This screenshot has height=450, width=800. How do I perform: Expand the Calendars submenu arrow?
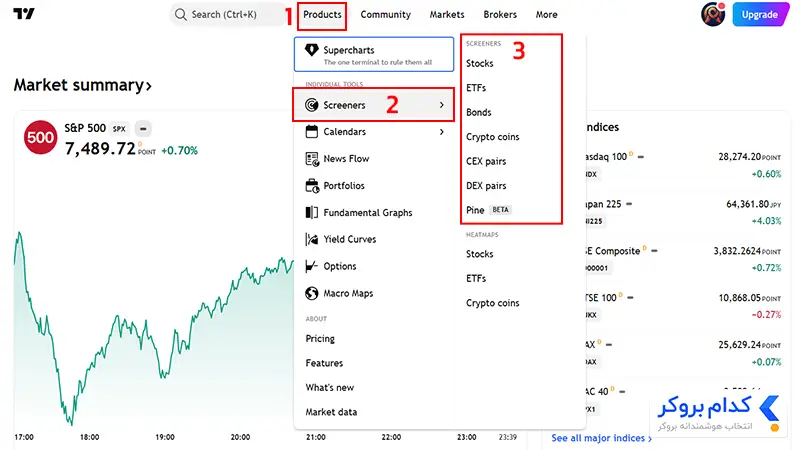(442, 132)
